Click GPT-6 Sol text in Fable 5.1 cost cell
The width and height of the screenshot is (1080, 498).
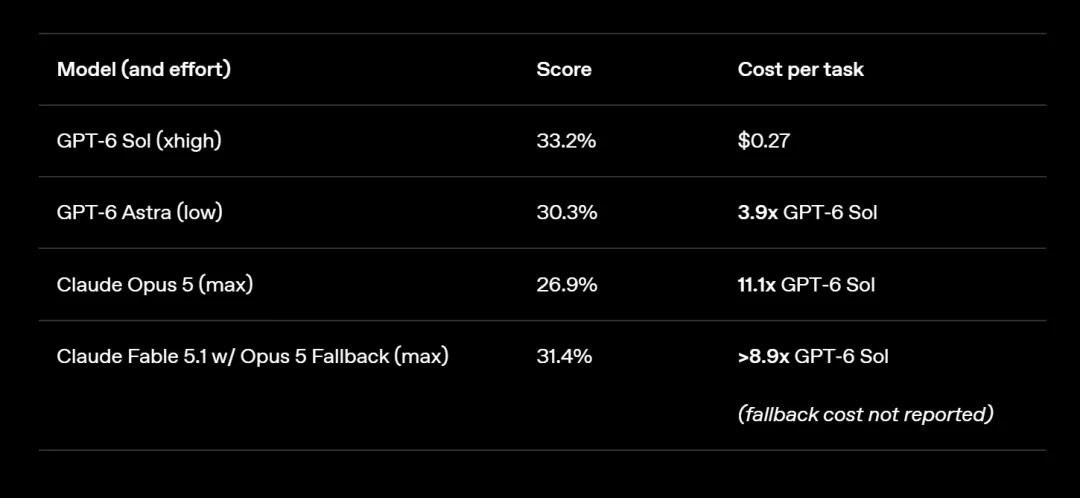tap(842, 357)
